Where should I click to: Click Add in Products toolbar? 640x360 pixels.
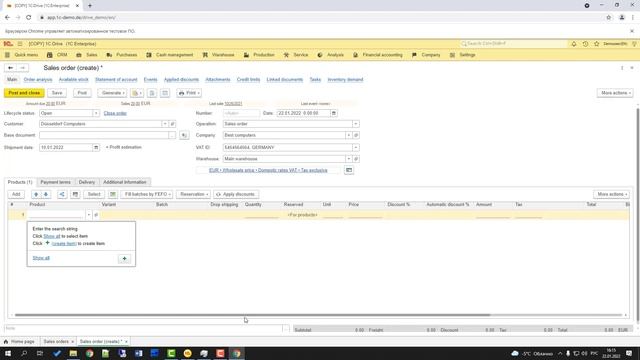point(16,194)
